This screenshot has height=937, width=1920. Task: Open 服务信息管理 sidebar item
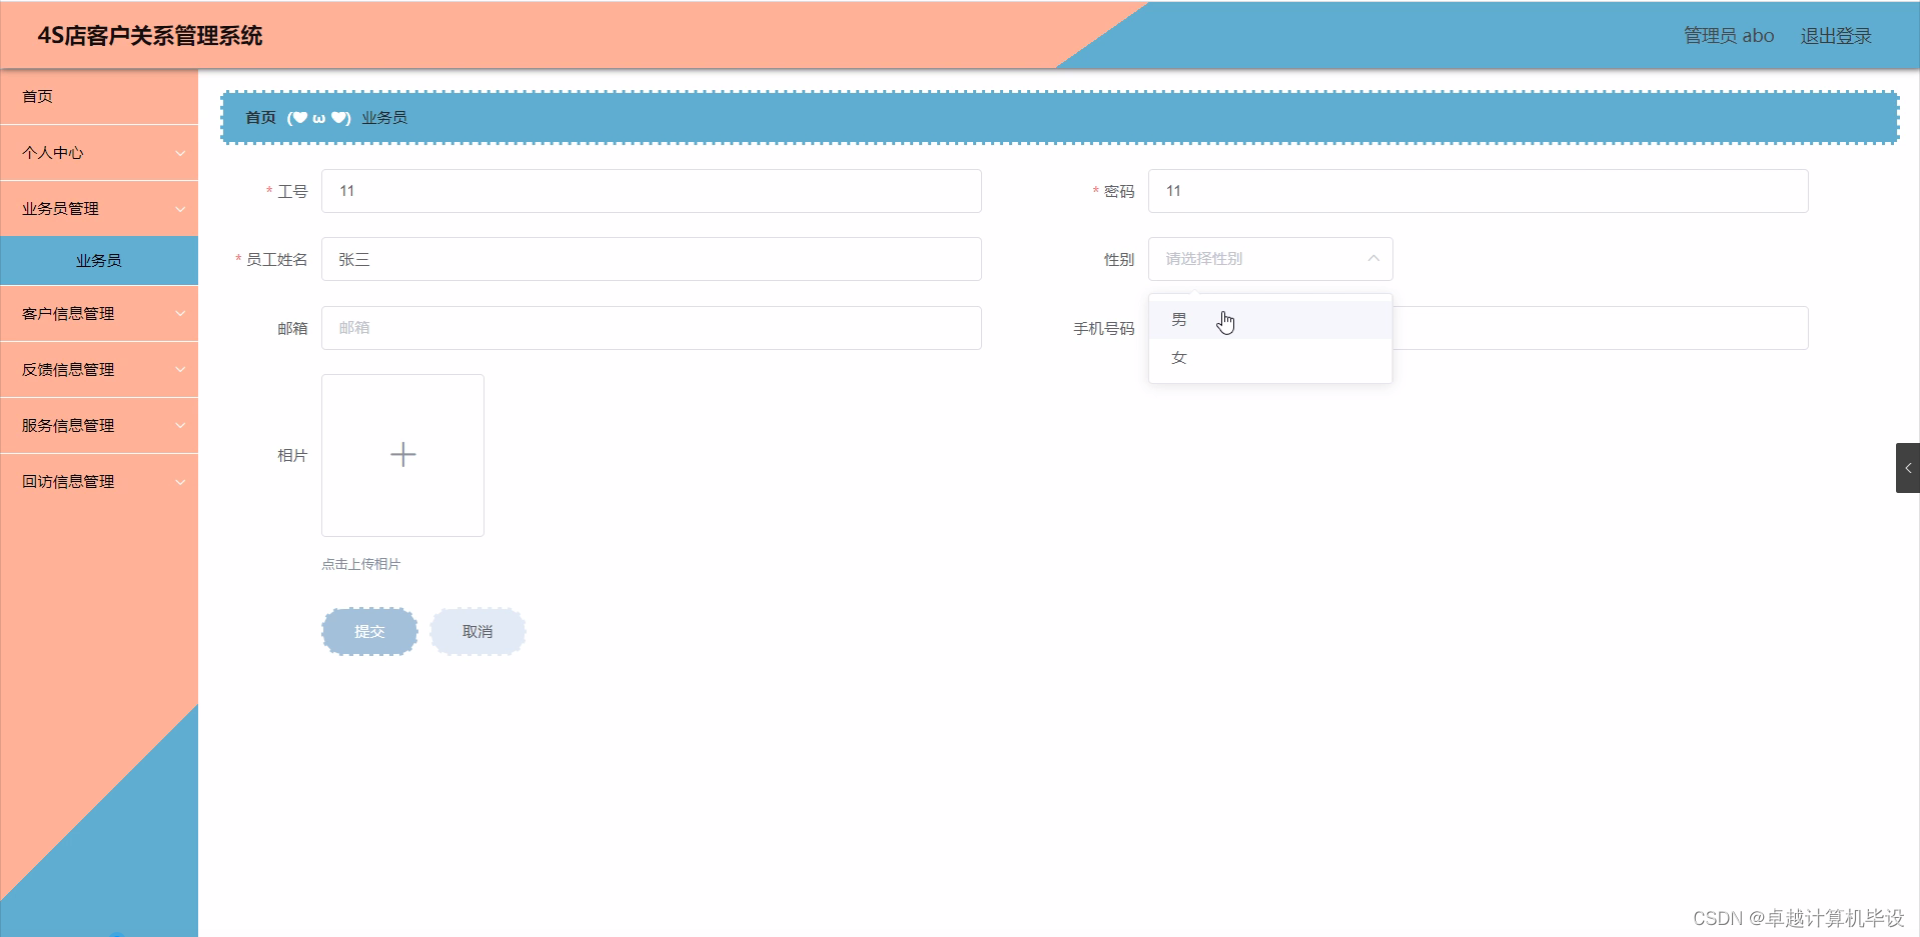[x=99, y=426]
